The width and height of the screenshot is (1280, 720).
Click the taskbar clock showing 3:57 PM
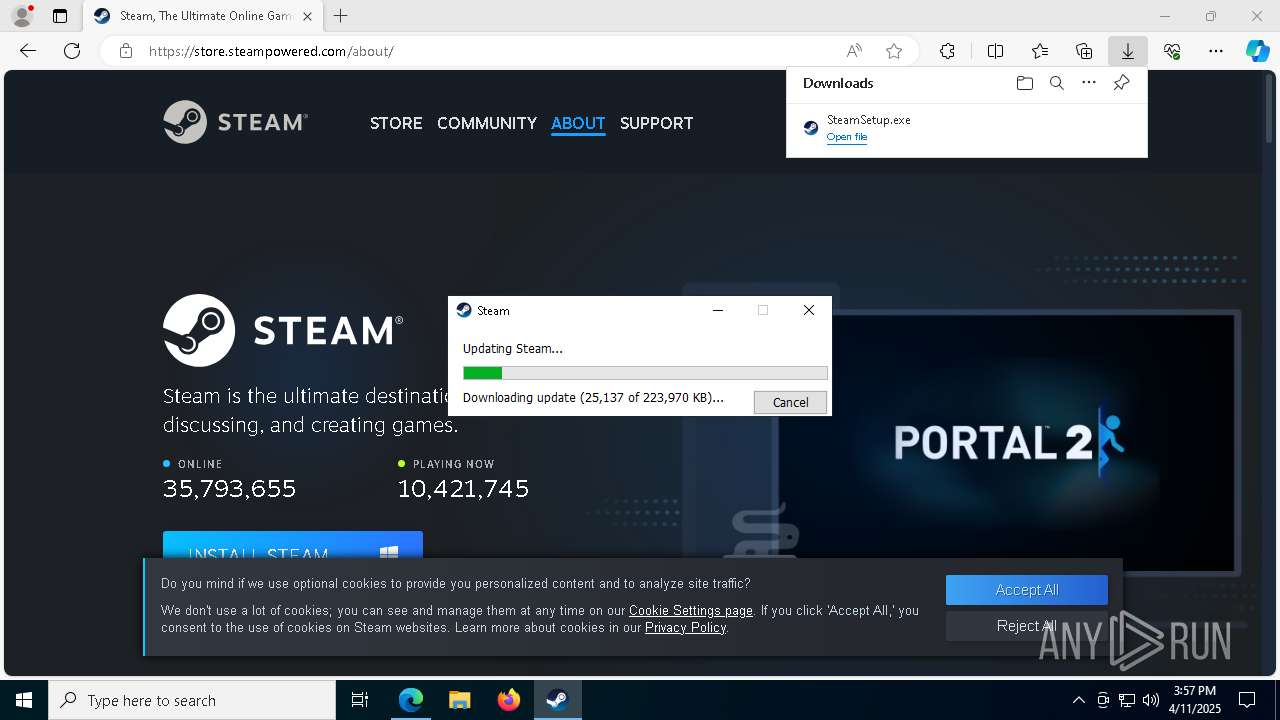click(1195, 700)
